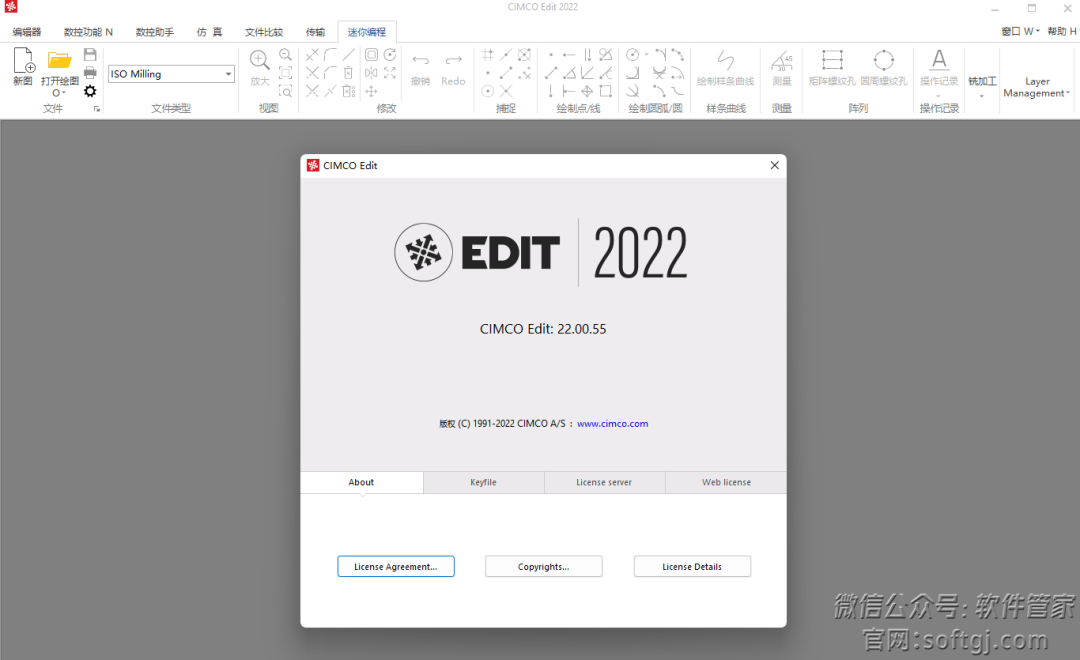Select the scale expanding-arrows icon in 修改

[x=390, y=72]
